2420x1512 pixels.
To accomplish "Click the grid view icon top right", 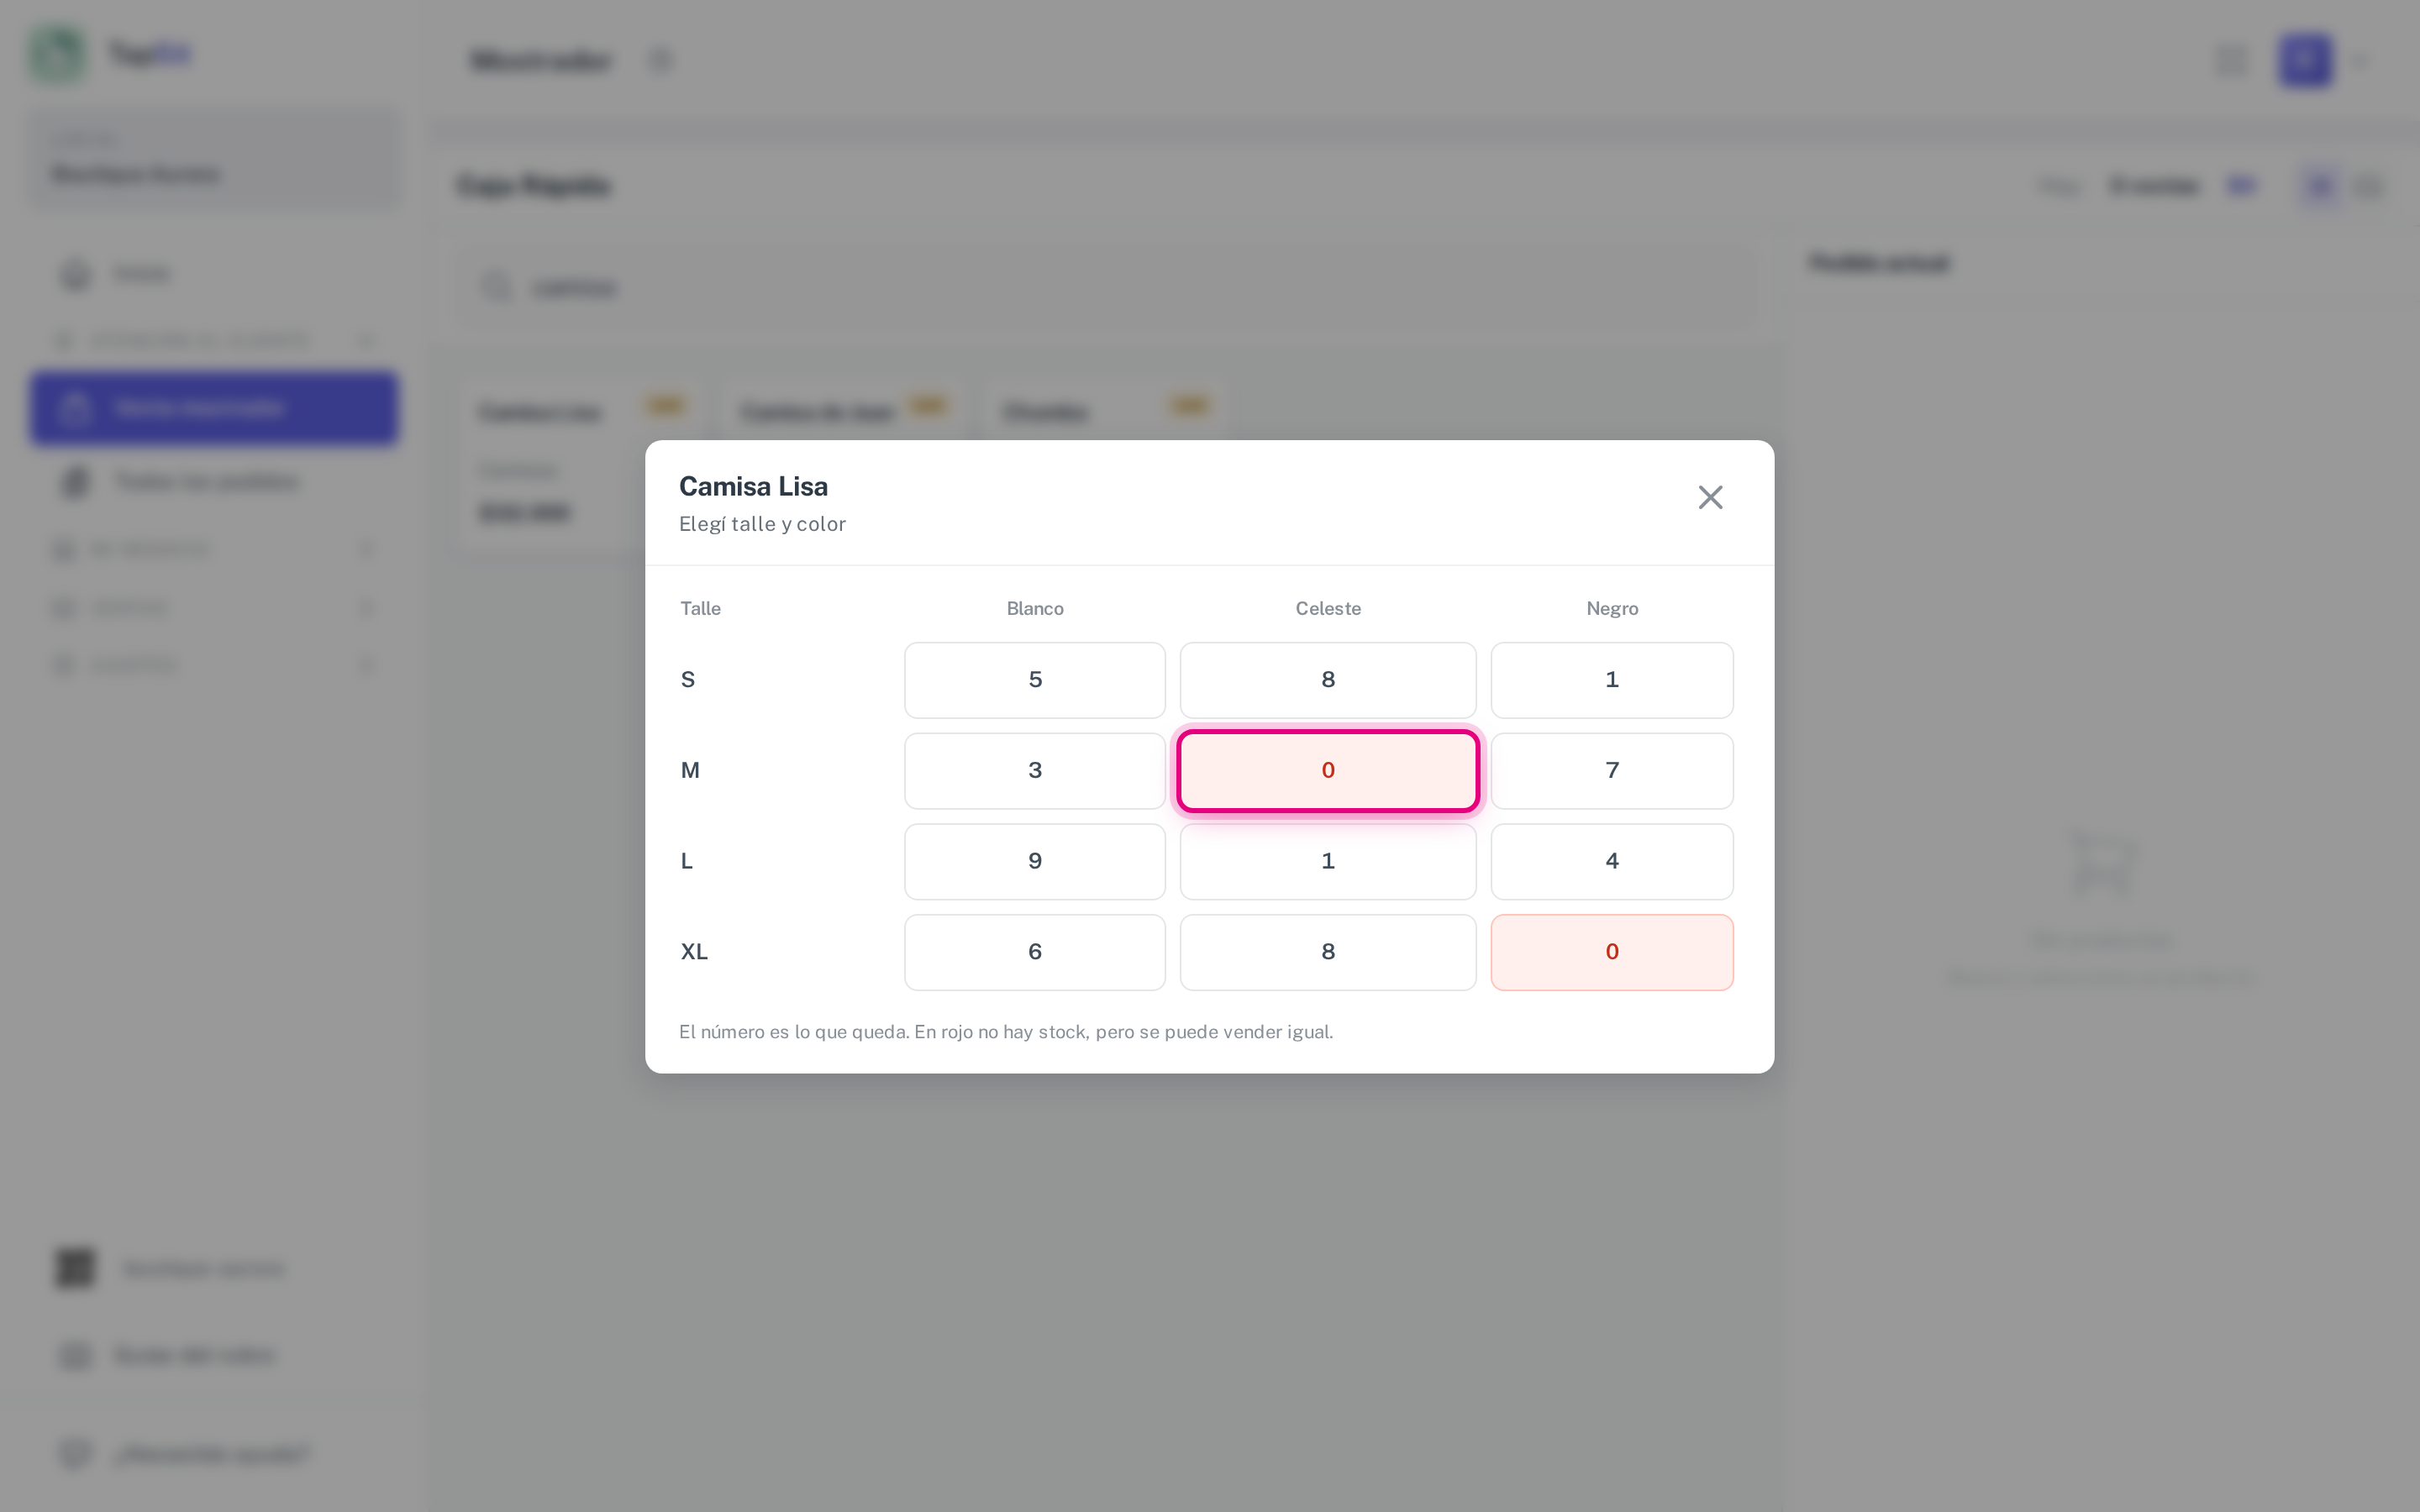I will tap(2320, 186).
